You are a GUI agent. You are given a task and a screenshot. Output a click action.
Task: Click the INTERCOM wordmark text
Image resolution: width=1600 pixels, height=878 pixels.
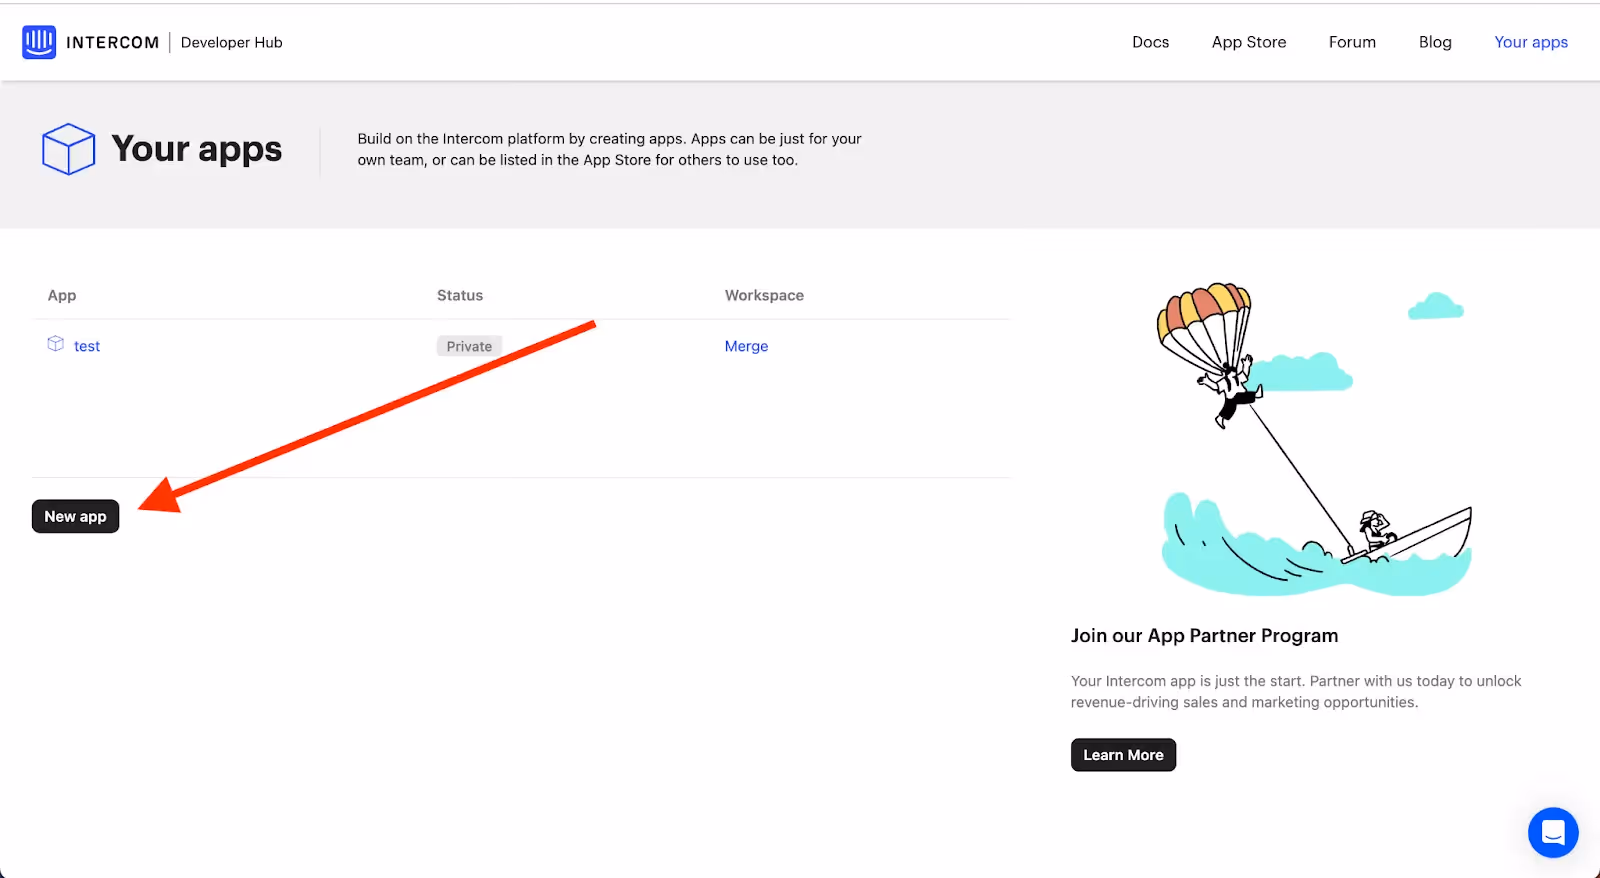click(112, 42)
